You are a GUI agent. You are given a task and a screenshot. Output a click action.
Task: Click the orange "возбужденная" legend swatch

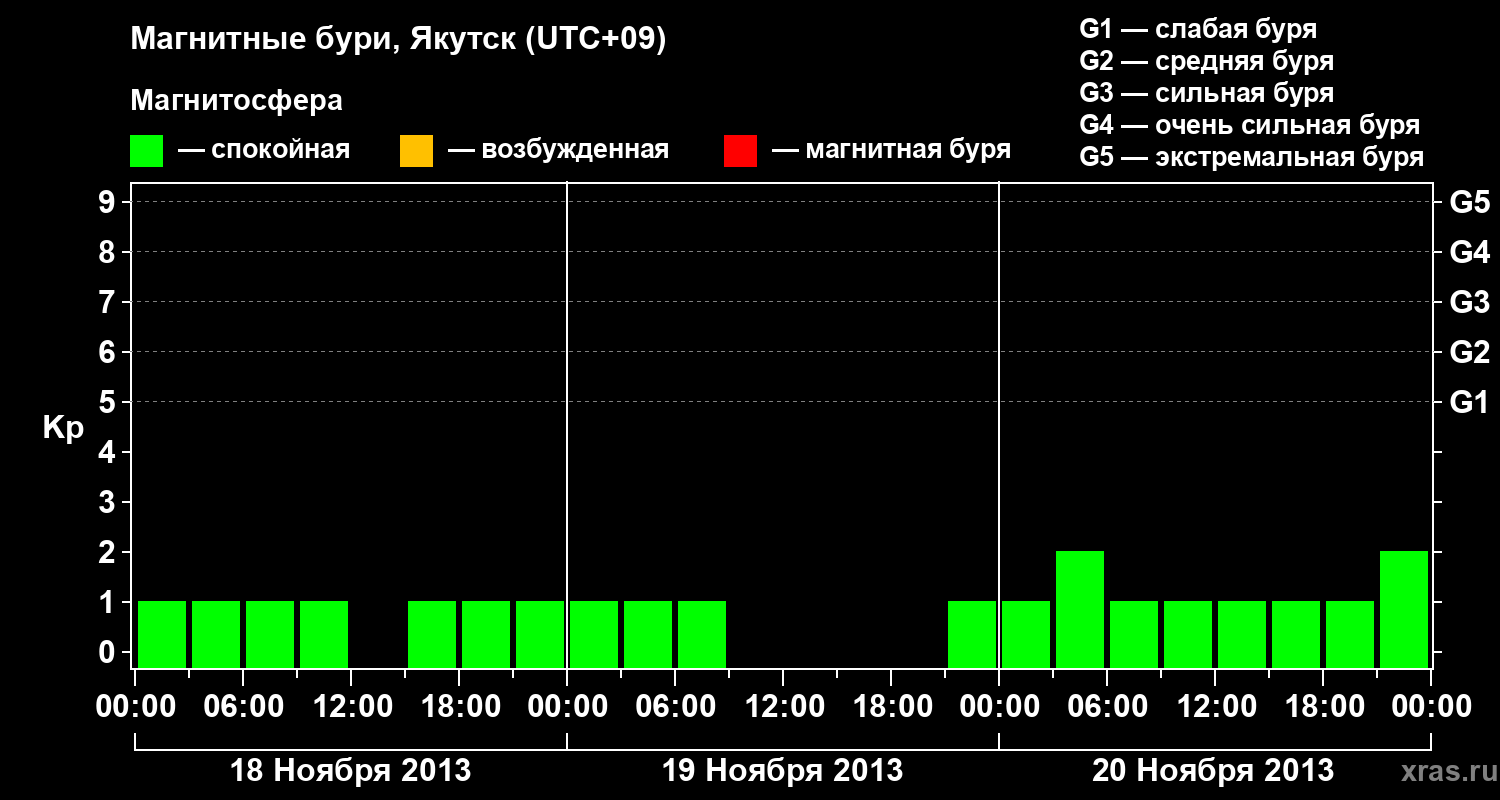click(416, 151)
